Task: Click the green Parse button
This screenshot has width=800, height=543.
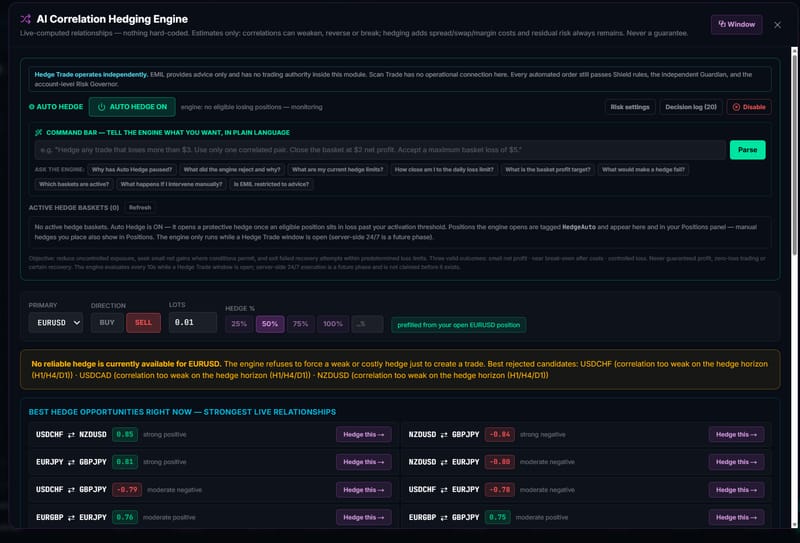Action: (747, 150)
